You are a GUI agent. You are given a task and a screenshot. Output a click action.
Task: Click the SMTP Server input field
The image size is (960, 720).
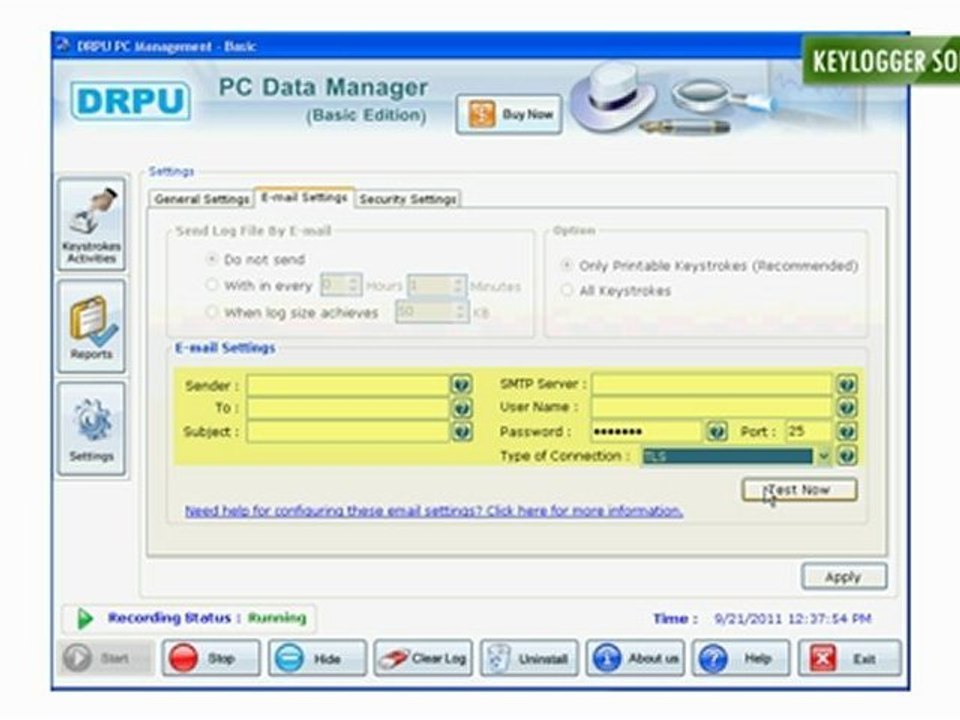(x=712, y=384)
